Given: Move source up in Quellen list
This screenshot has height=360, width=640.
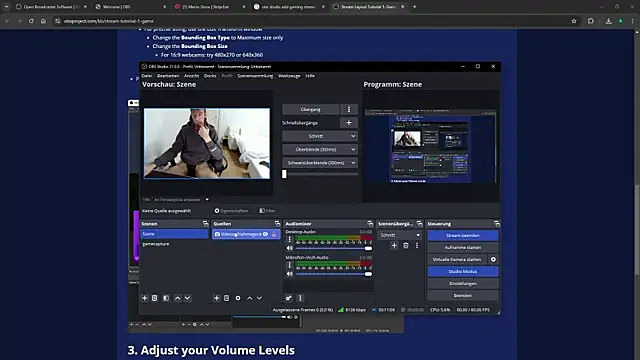Looking at the screenshot, I should (249, 298).
